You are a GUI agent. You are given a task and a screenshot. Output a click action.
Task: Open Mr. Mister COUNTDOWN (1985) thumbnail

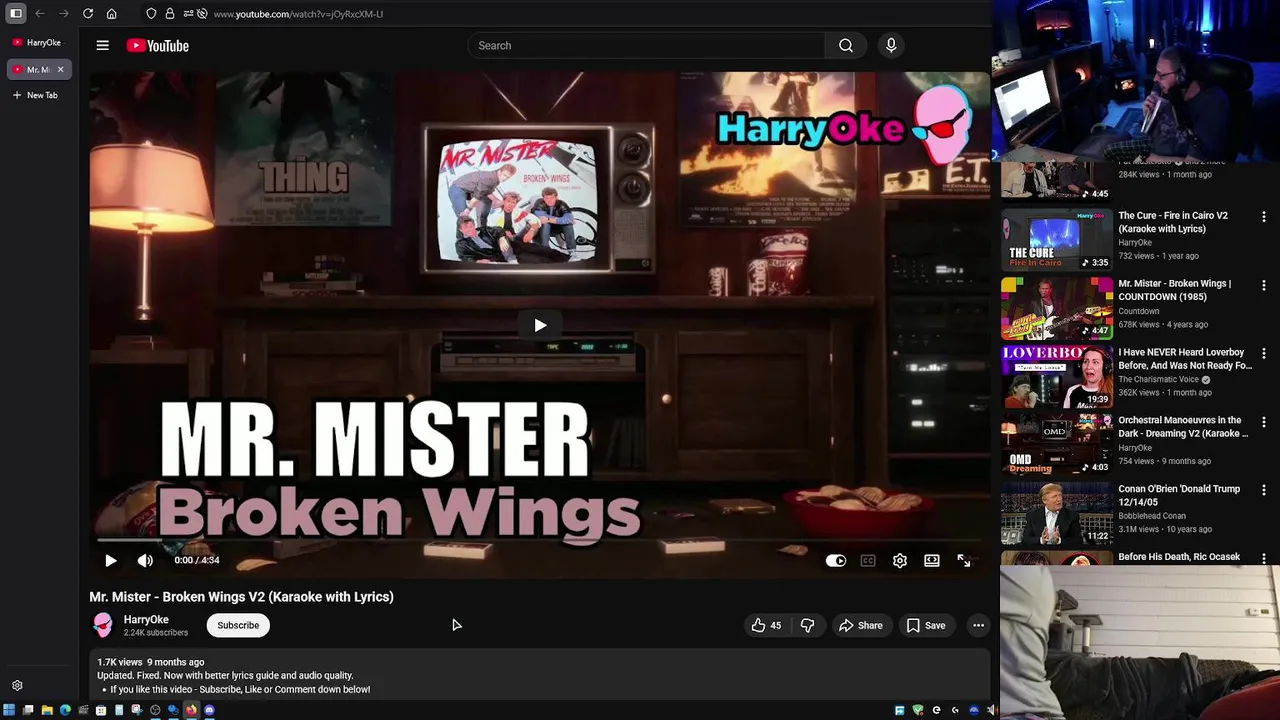point(1057,308)
